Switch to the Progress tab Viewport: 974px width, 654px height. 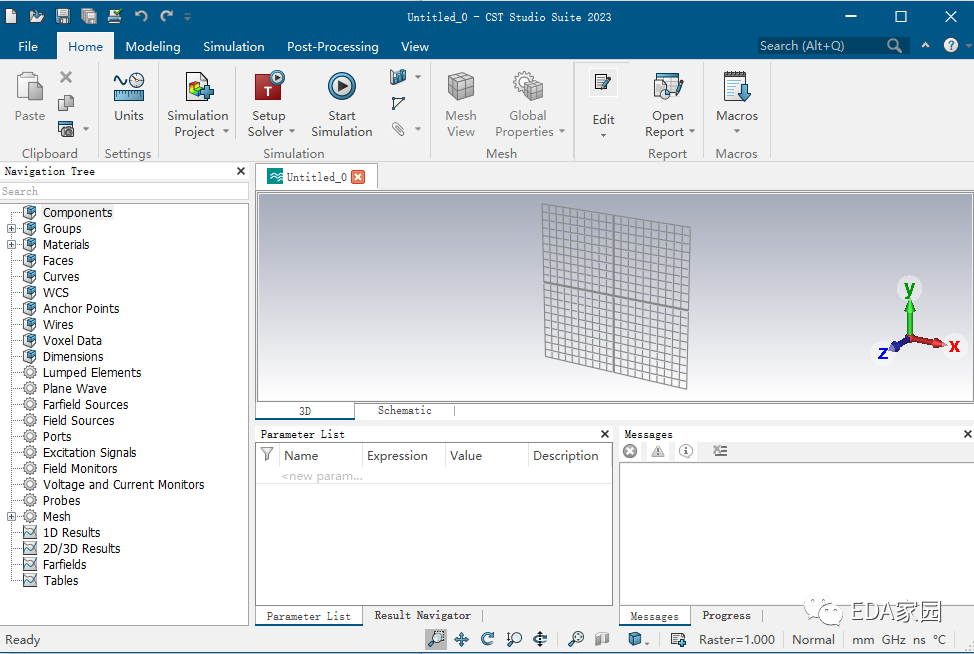(726, 615)
